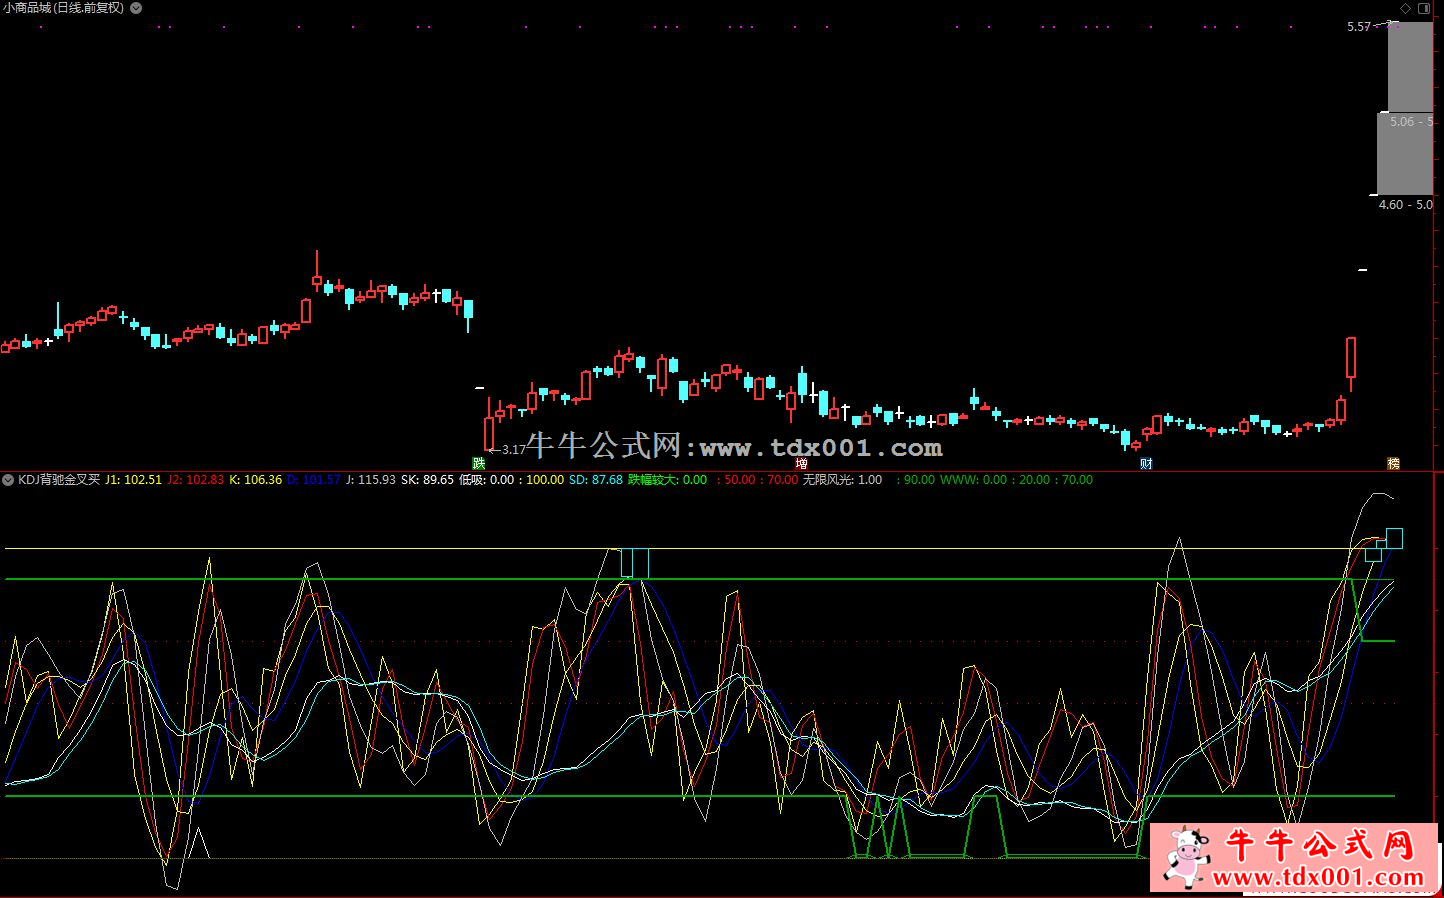Click the KDJ背驰金叉买 indicator name
The width and height of the screenshot is (1444, 898).
click(59, 480)
